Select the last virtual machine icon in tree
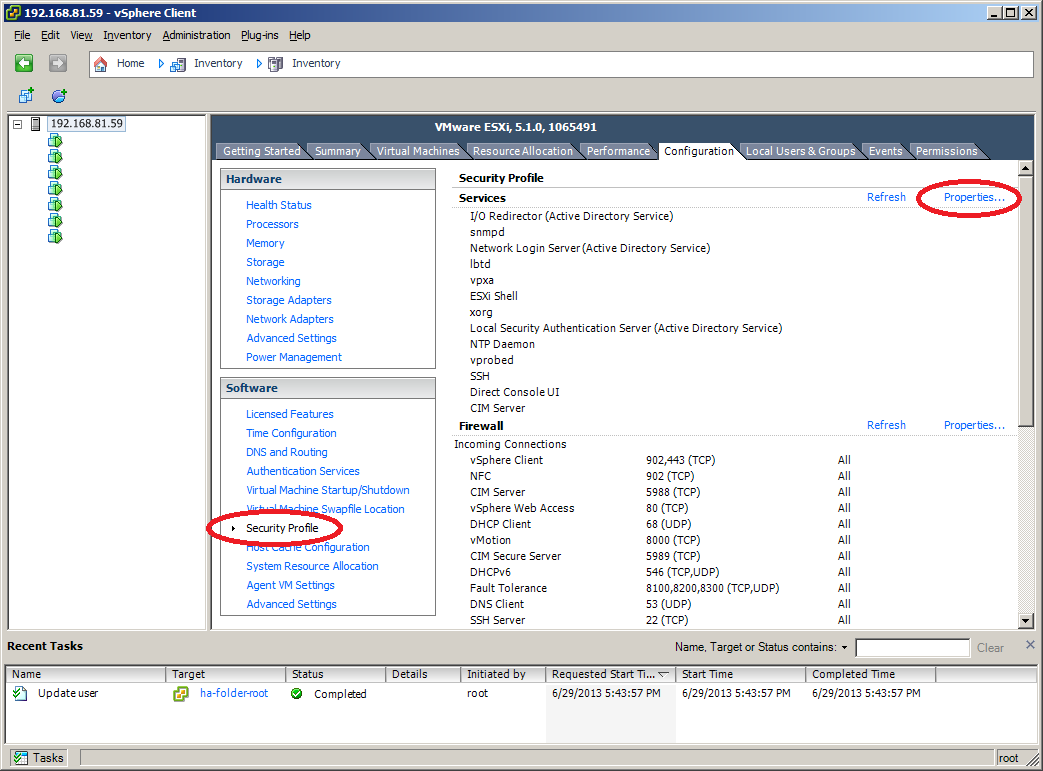The image size is (1043, 771). tap(55, 237)
